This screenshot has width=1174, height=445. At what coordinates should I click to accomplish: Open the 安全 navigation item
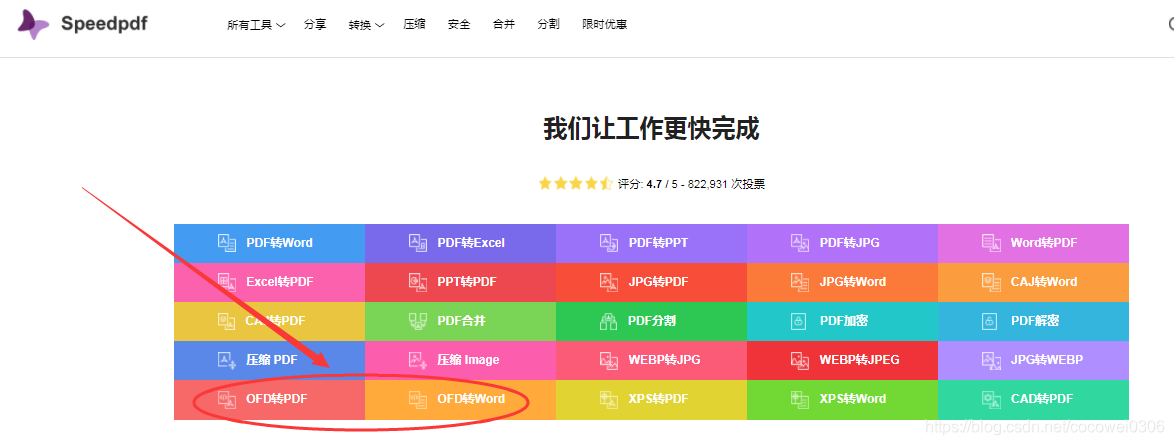click(x=459, y=24)
